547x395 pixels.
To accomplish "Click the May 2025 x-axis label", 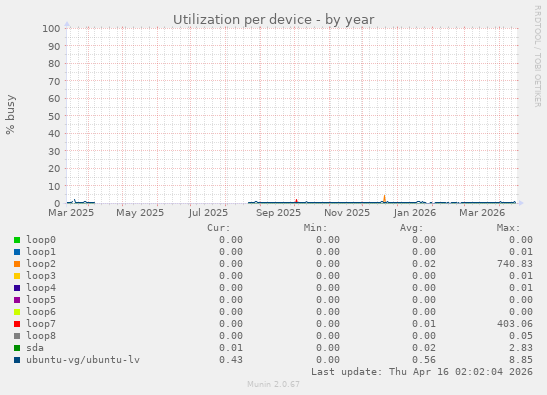I will click(140, 213).
